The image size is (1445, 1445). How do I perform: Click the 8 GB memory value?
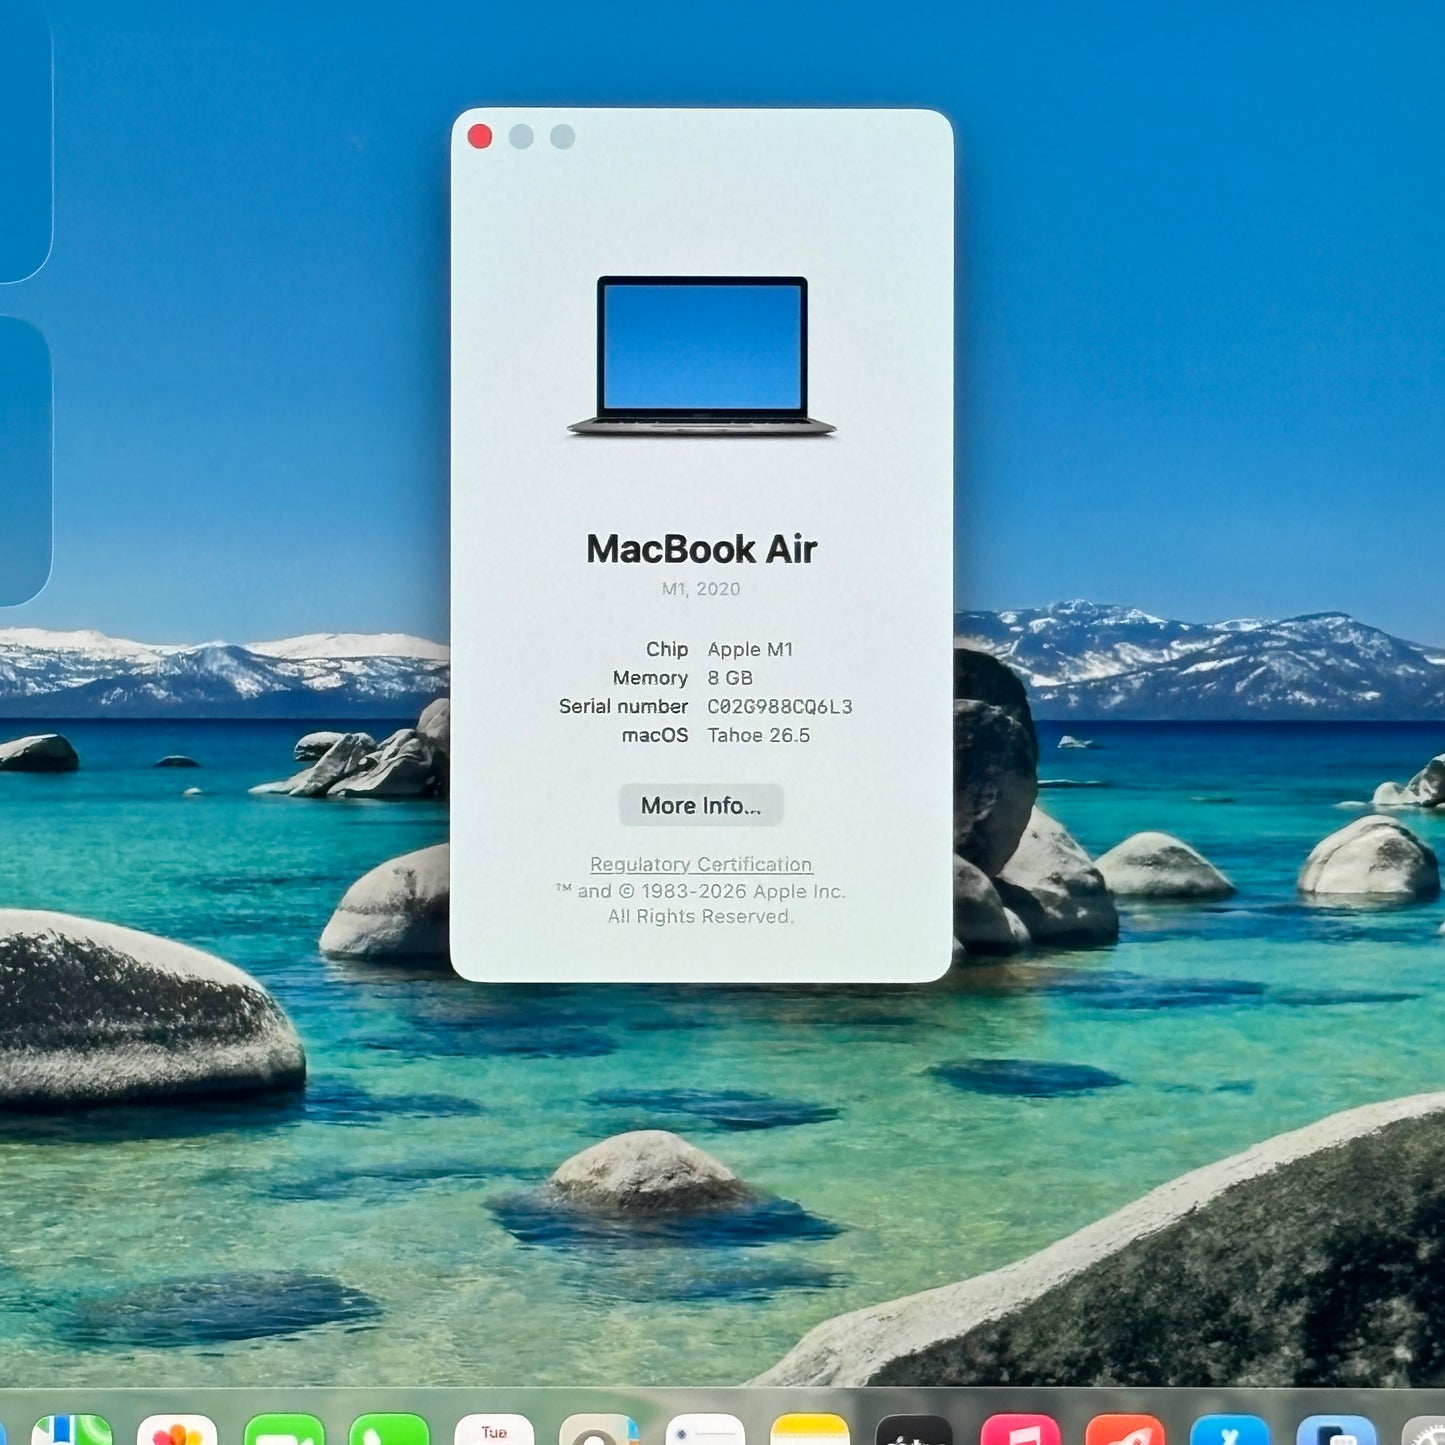pyautogui.click(x=730, y=678)
